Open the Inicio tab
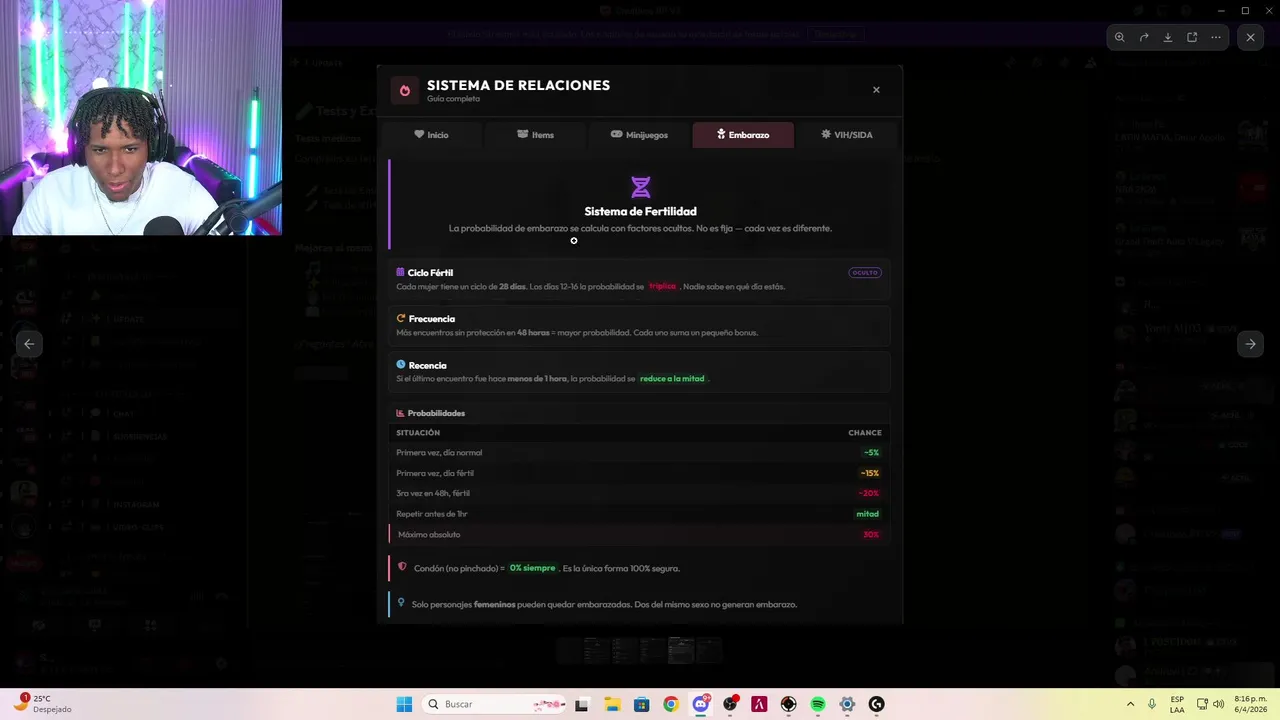 pyautogui.click(x=431, y=135)
